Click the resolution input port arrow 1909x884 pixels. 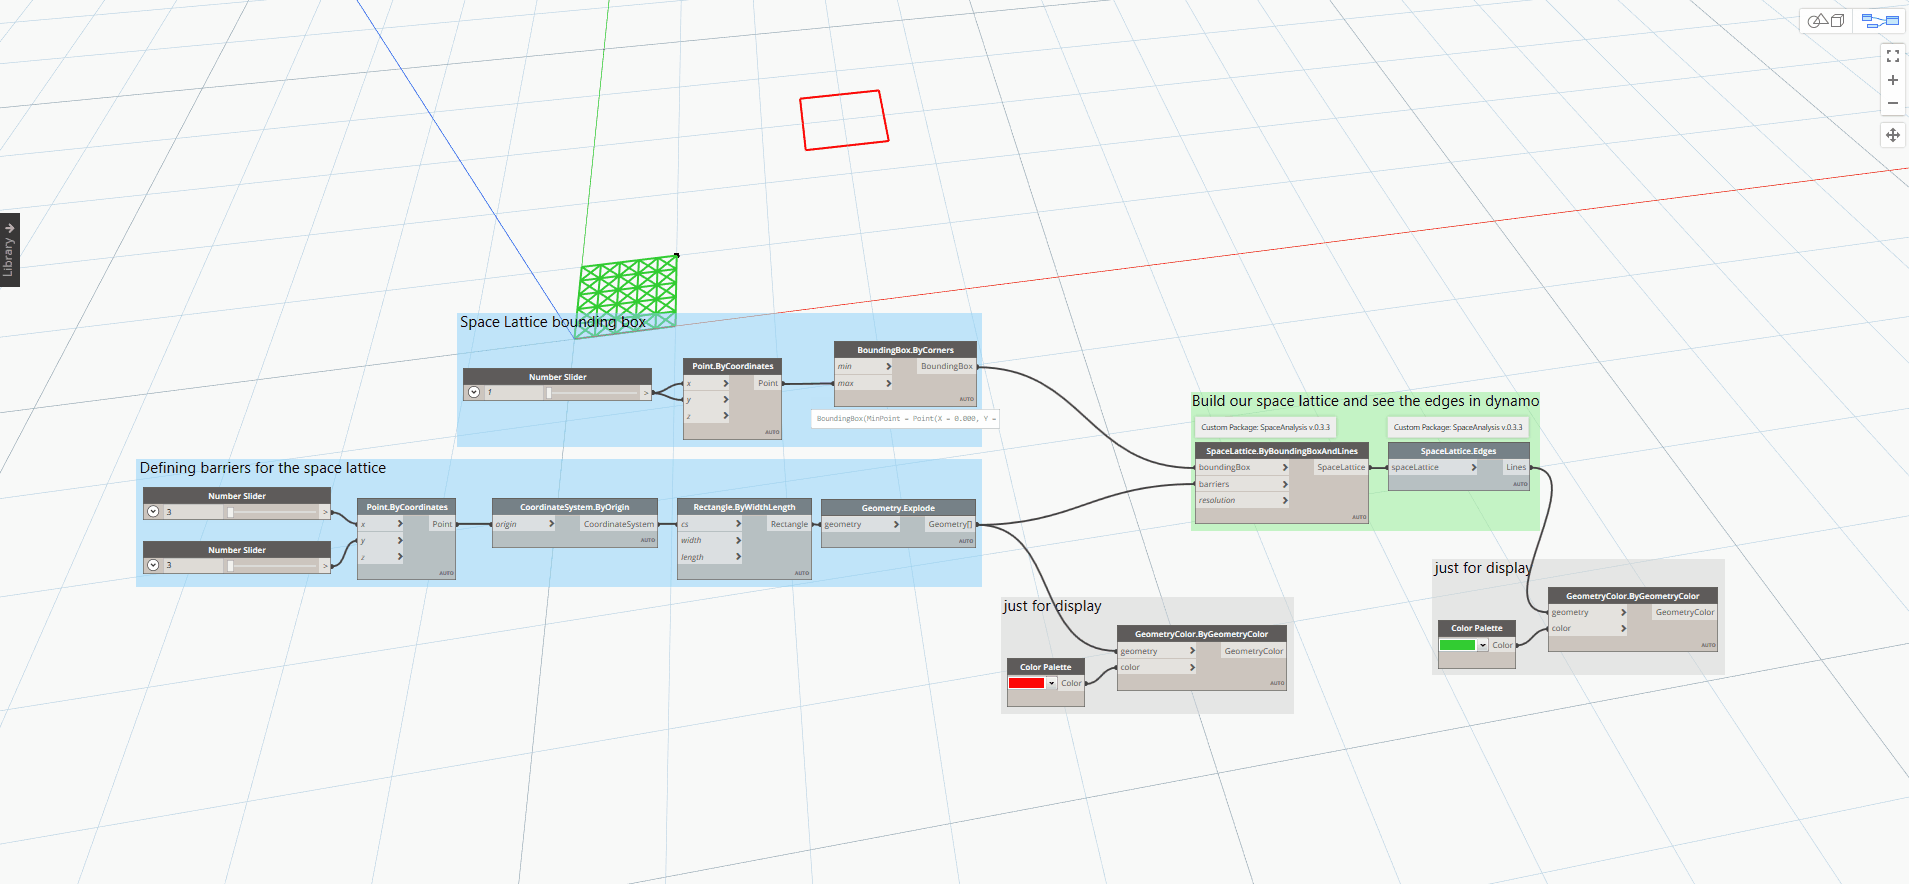[1284, 500]
